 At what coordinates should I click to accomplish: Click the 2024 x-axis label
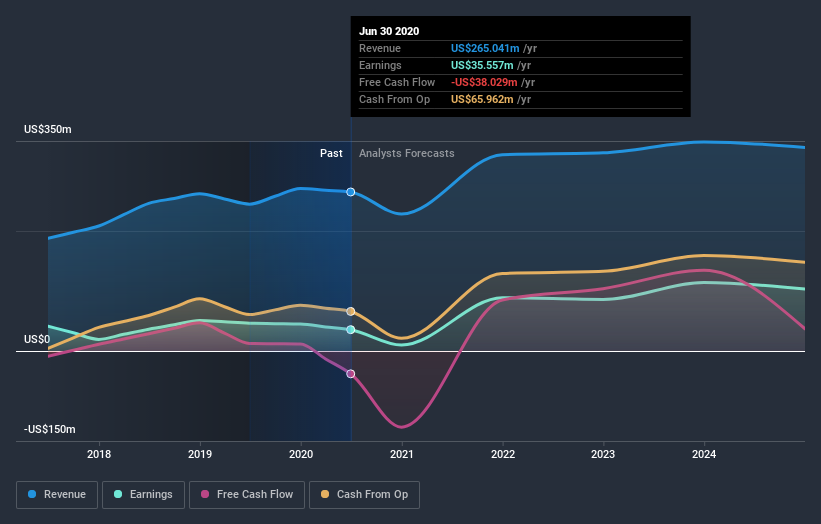click(704, 454)
